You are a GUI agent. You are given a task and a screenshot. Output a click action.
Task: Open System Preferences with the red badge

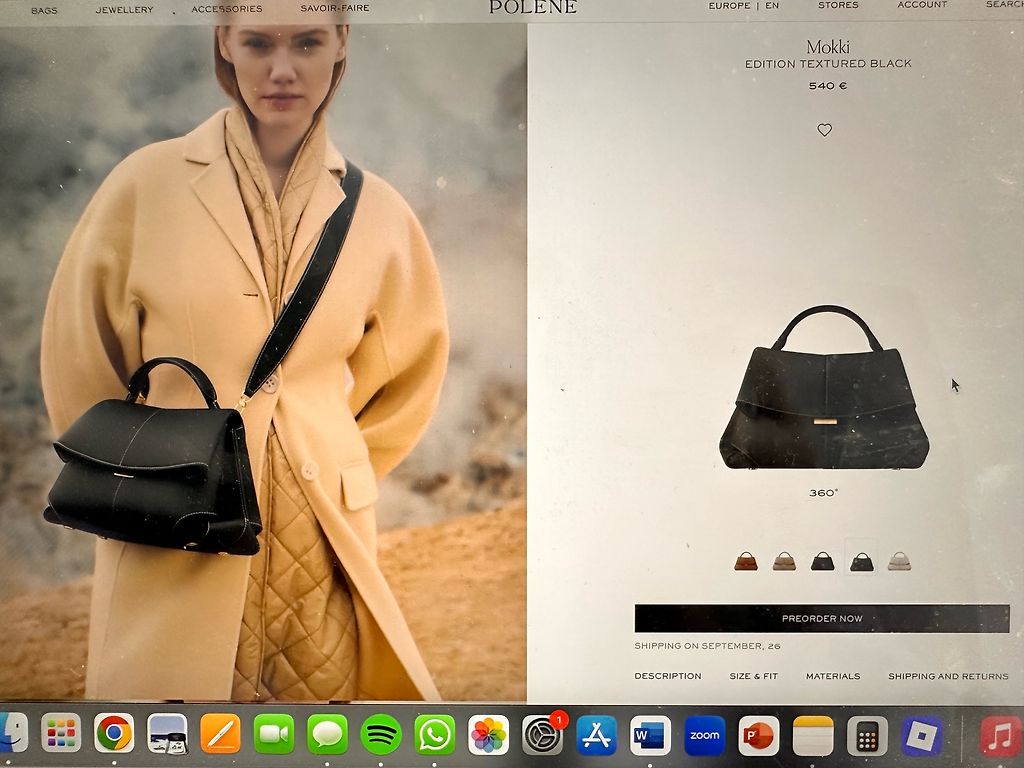[x=543, y=734]
